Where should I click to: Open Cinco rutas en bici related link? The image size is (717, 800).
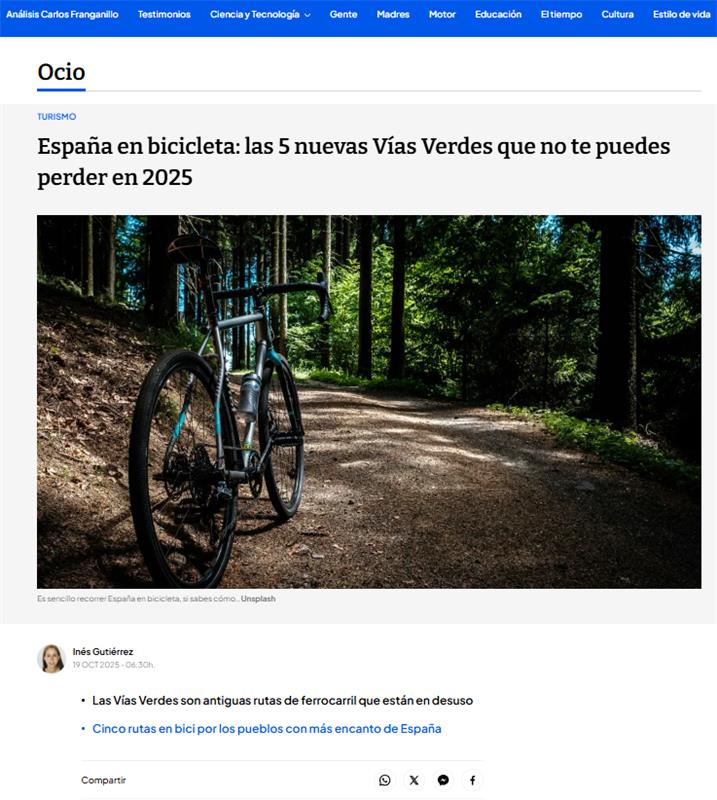pos(267,729)
